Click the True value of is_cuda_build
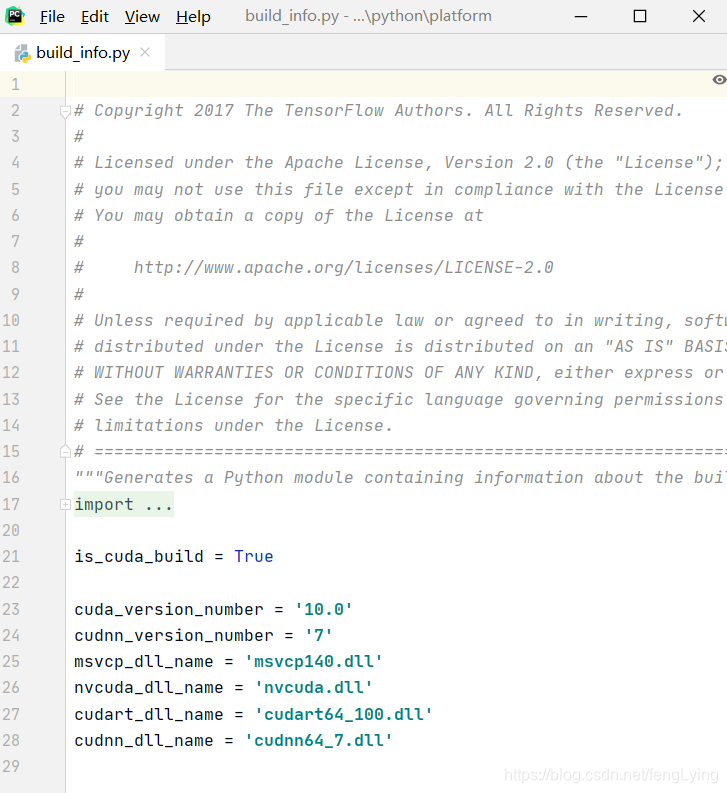 [x=253, y=556]
